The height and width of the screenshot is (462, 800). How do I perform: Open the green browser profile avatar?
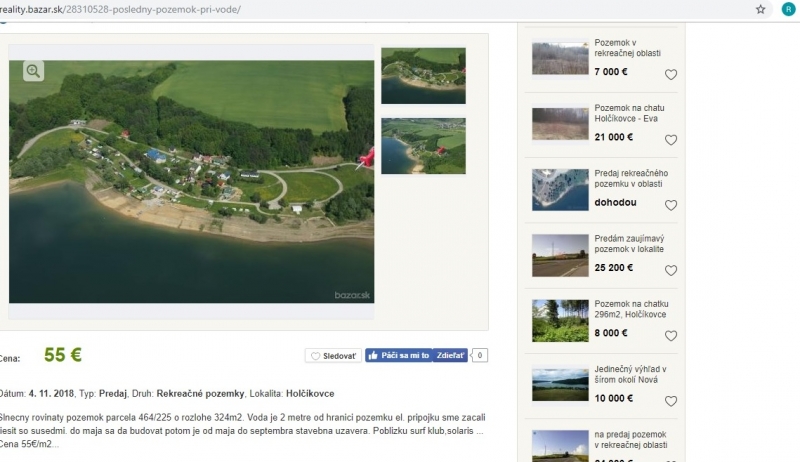[x=789, y=9]
